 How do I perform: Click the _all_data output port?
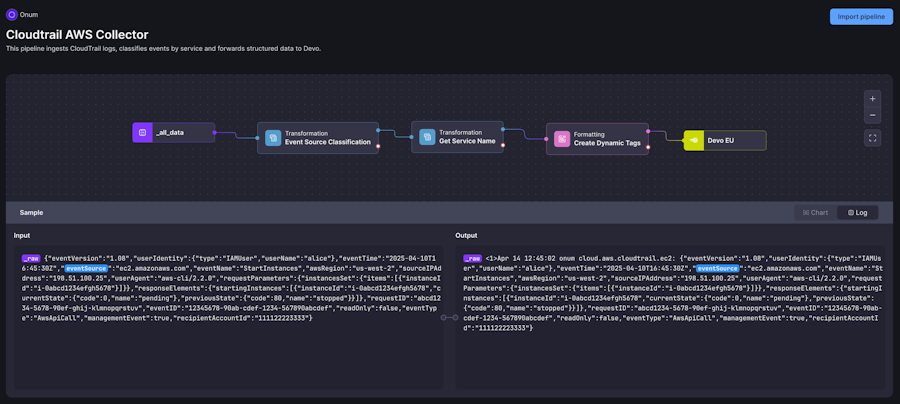pyautogui.click(x=215, y=133)
